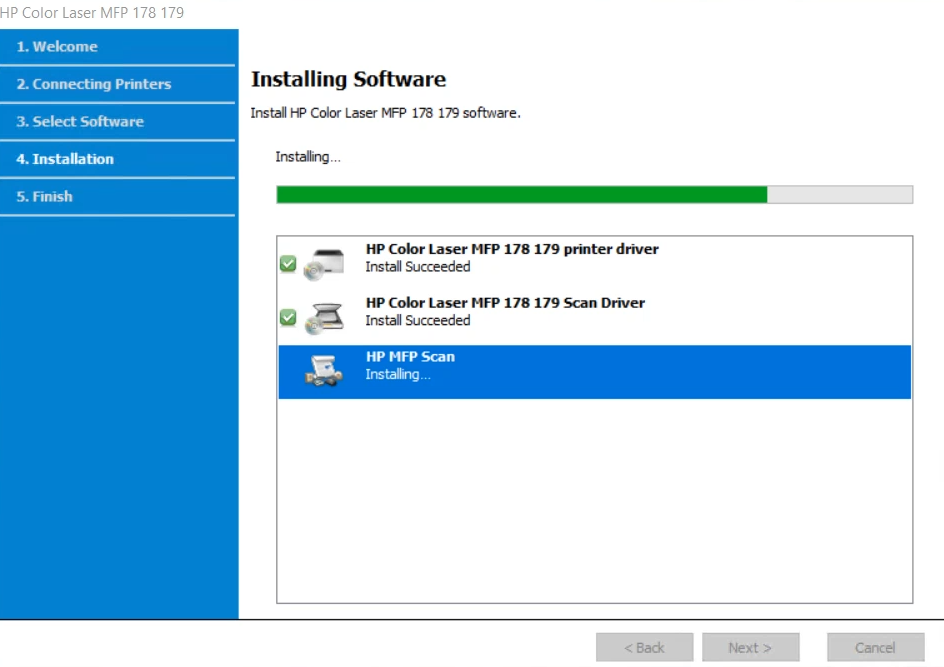The width and height of the screenshot is (944, 667).
Task: Click the Next button
Action: tap(750, 648)
